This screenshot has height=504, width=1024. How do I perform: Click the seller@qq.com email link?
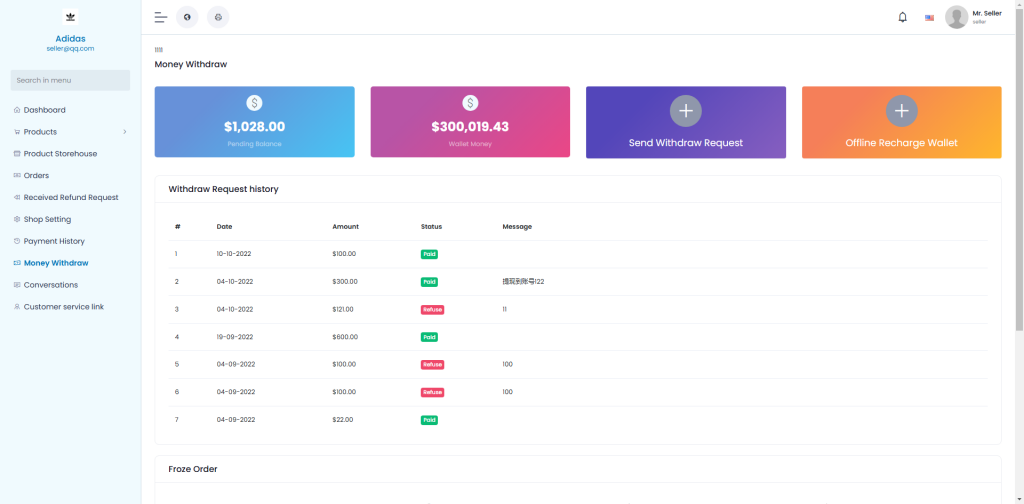tap(70, 48)
